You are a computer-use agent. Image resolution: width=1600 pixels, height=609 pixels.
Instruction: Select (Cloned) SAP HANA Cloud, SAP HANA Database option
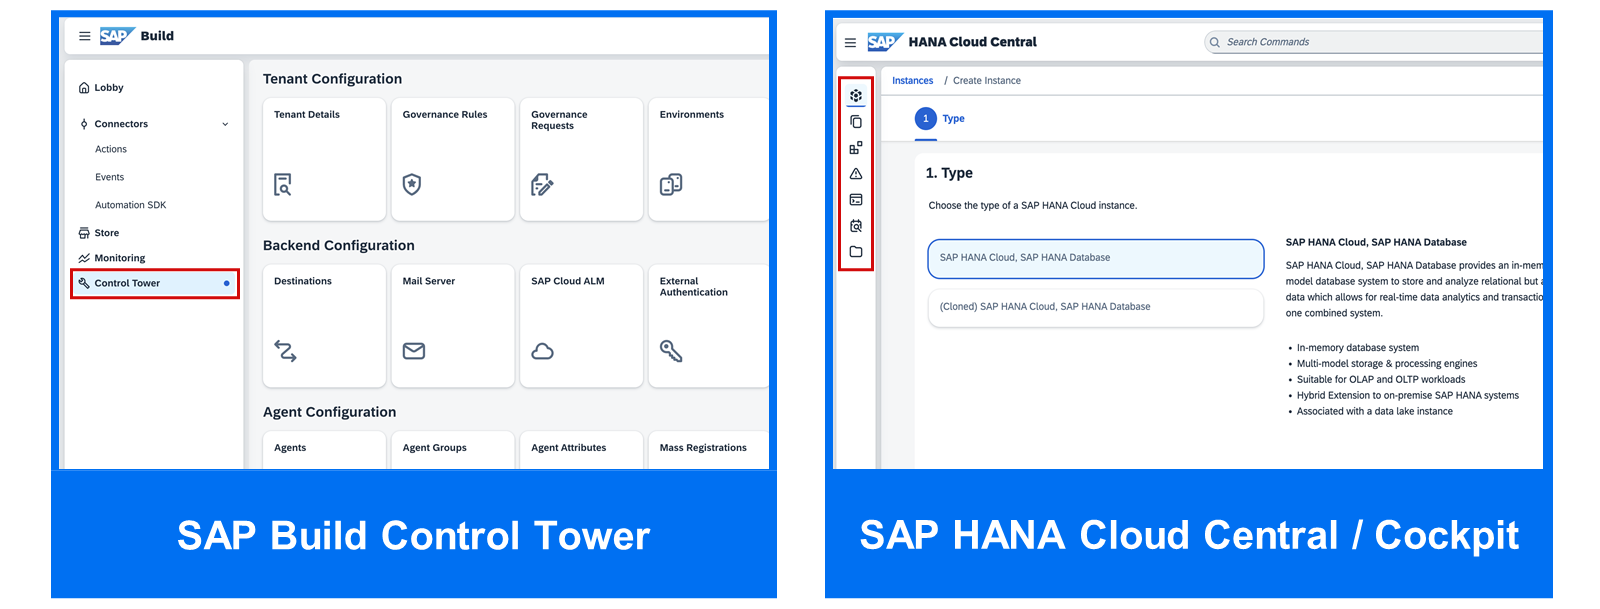(x=1096, y=307)
